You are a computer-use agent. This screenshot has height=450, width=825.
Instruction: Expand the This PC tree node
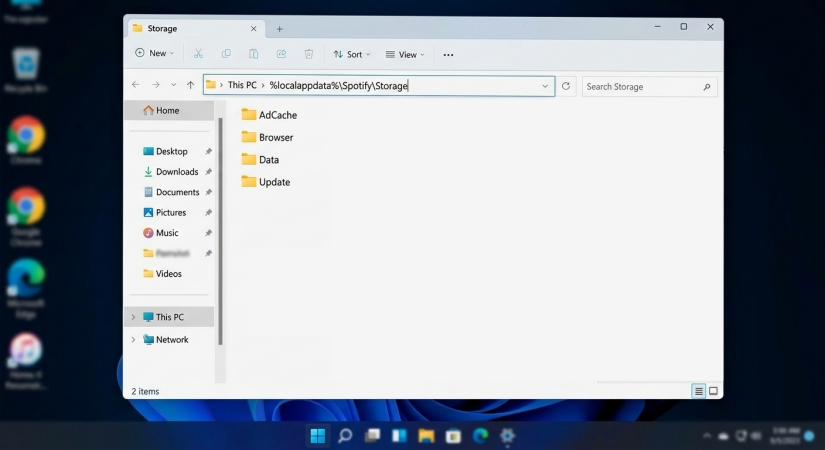(133, 317)
